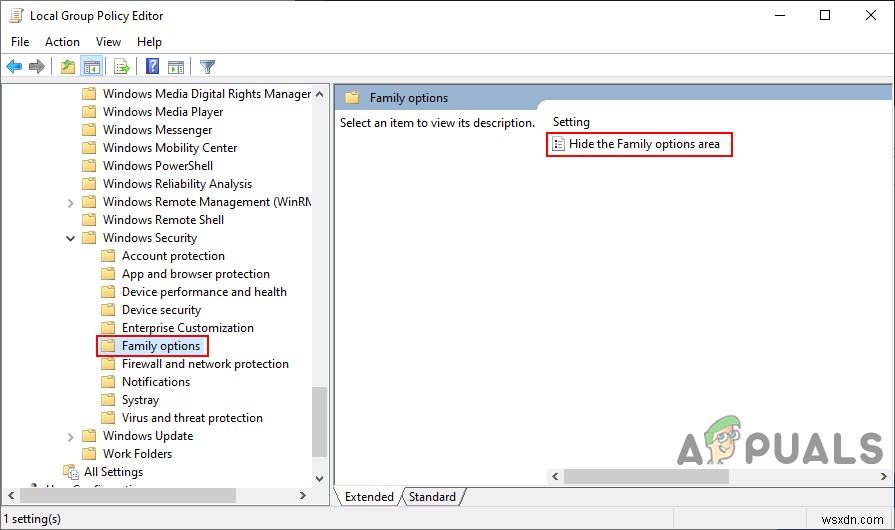Click the tree pane vertical scrollbar thumb
The height and width of the screenshot is (530, 895).
click(x=320, y=422)
